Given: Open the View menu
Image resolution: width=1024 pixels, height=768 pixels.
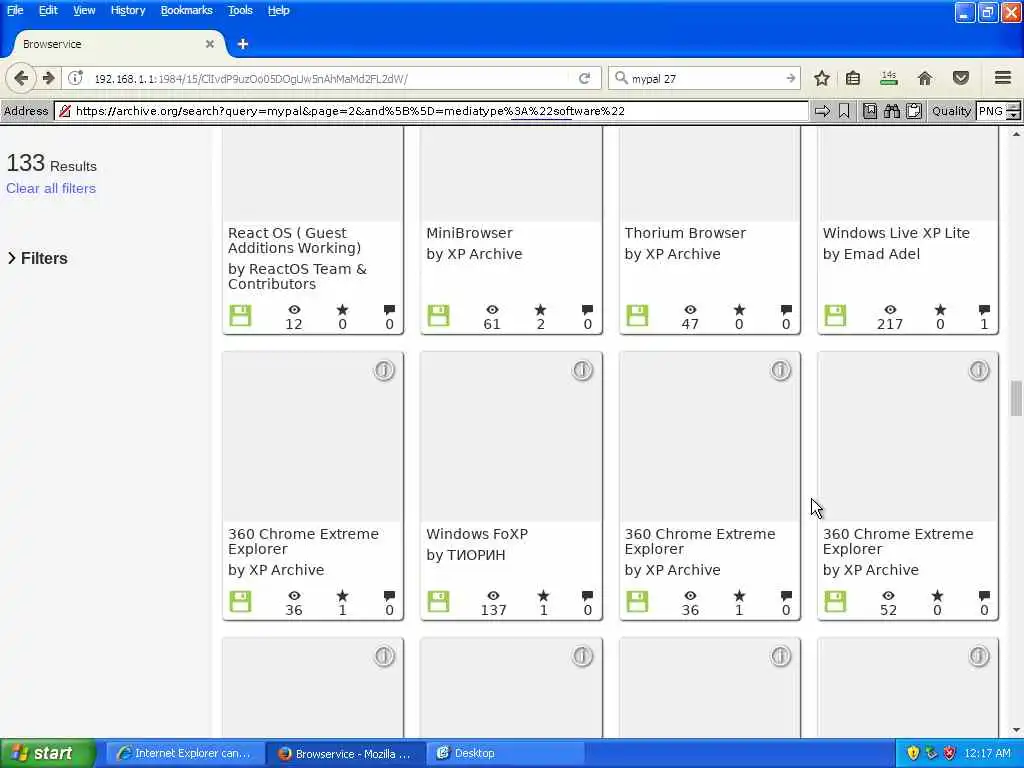Looking at the screenshot, I should tap(84, 10).
